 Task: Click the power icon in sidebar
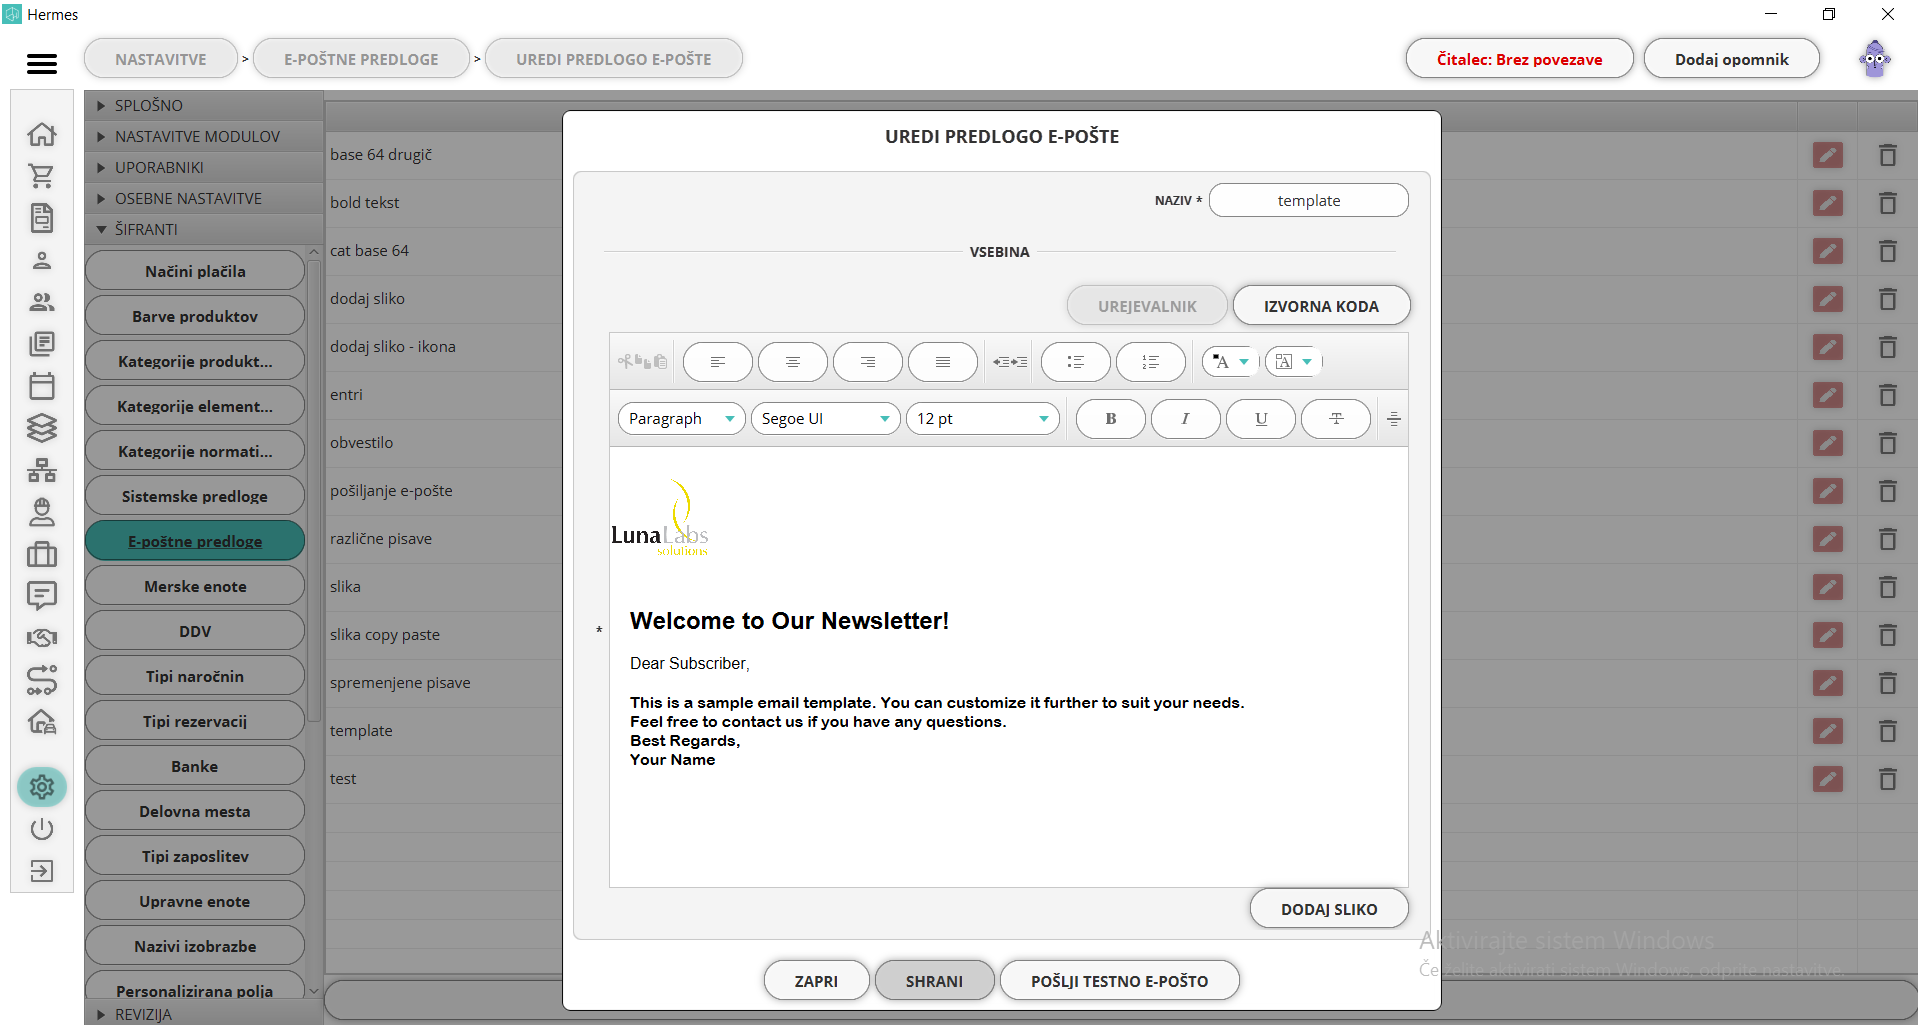42,829
